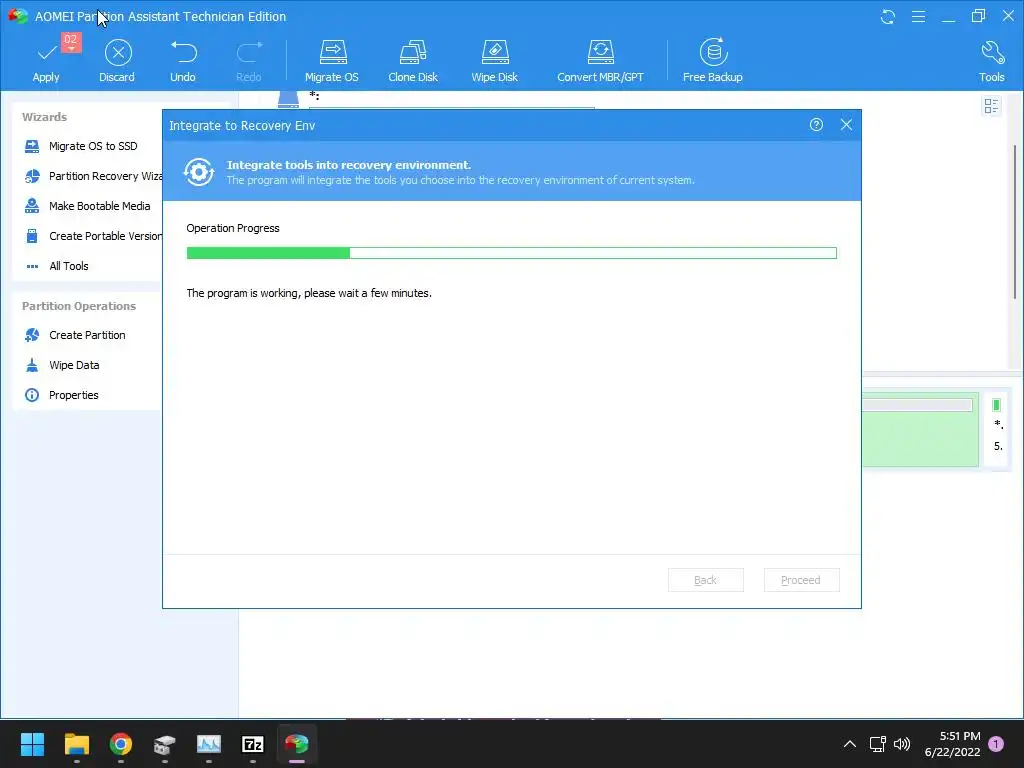Click the AOMEI Partition Assistant taskbar icon
This screenshot has height=768, width=1024.
coord(297,744)
